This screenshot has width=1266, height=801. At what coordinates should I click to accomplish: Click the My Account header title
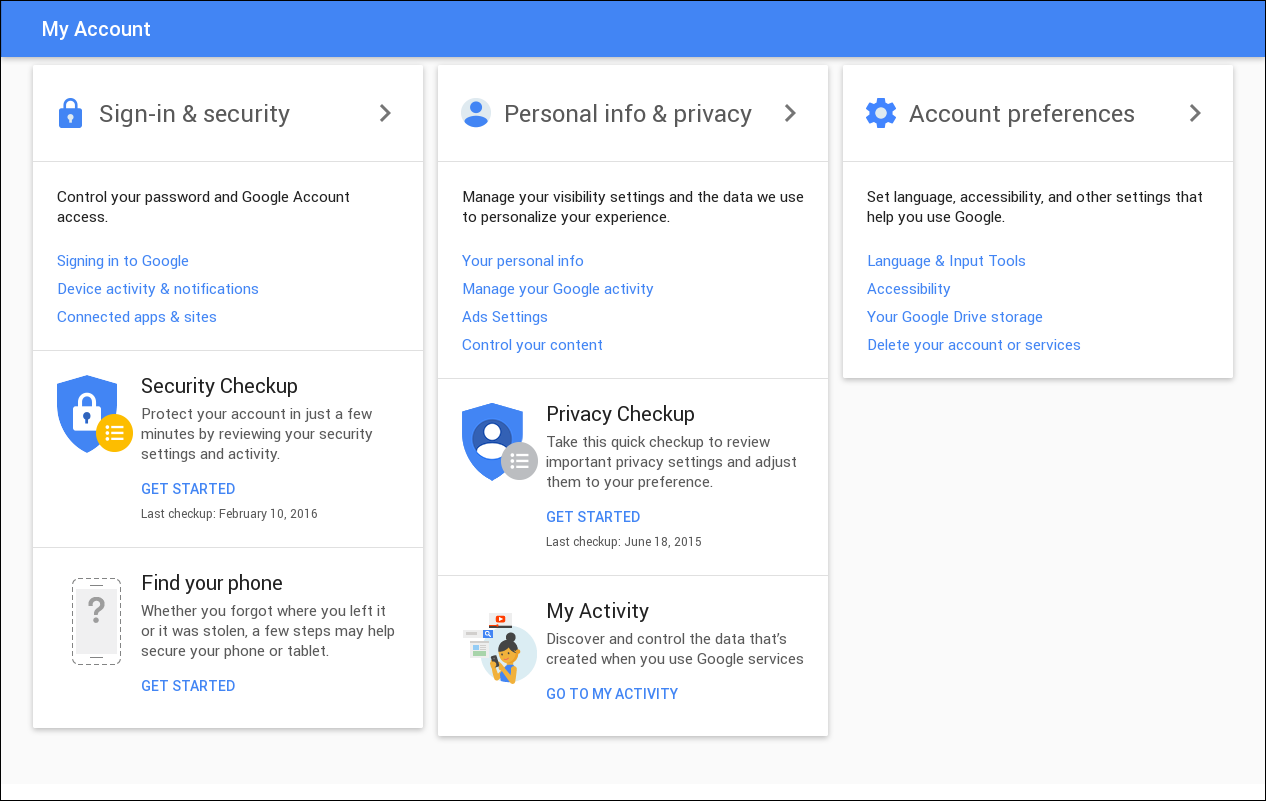(96, 29)
